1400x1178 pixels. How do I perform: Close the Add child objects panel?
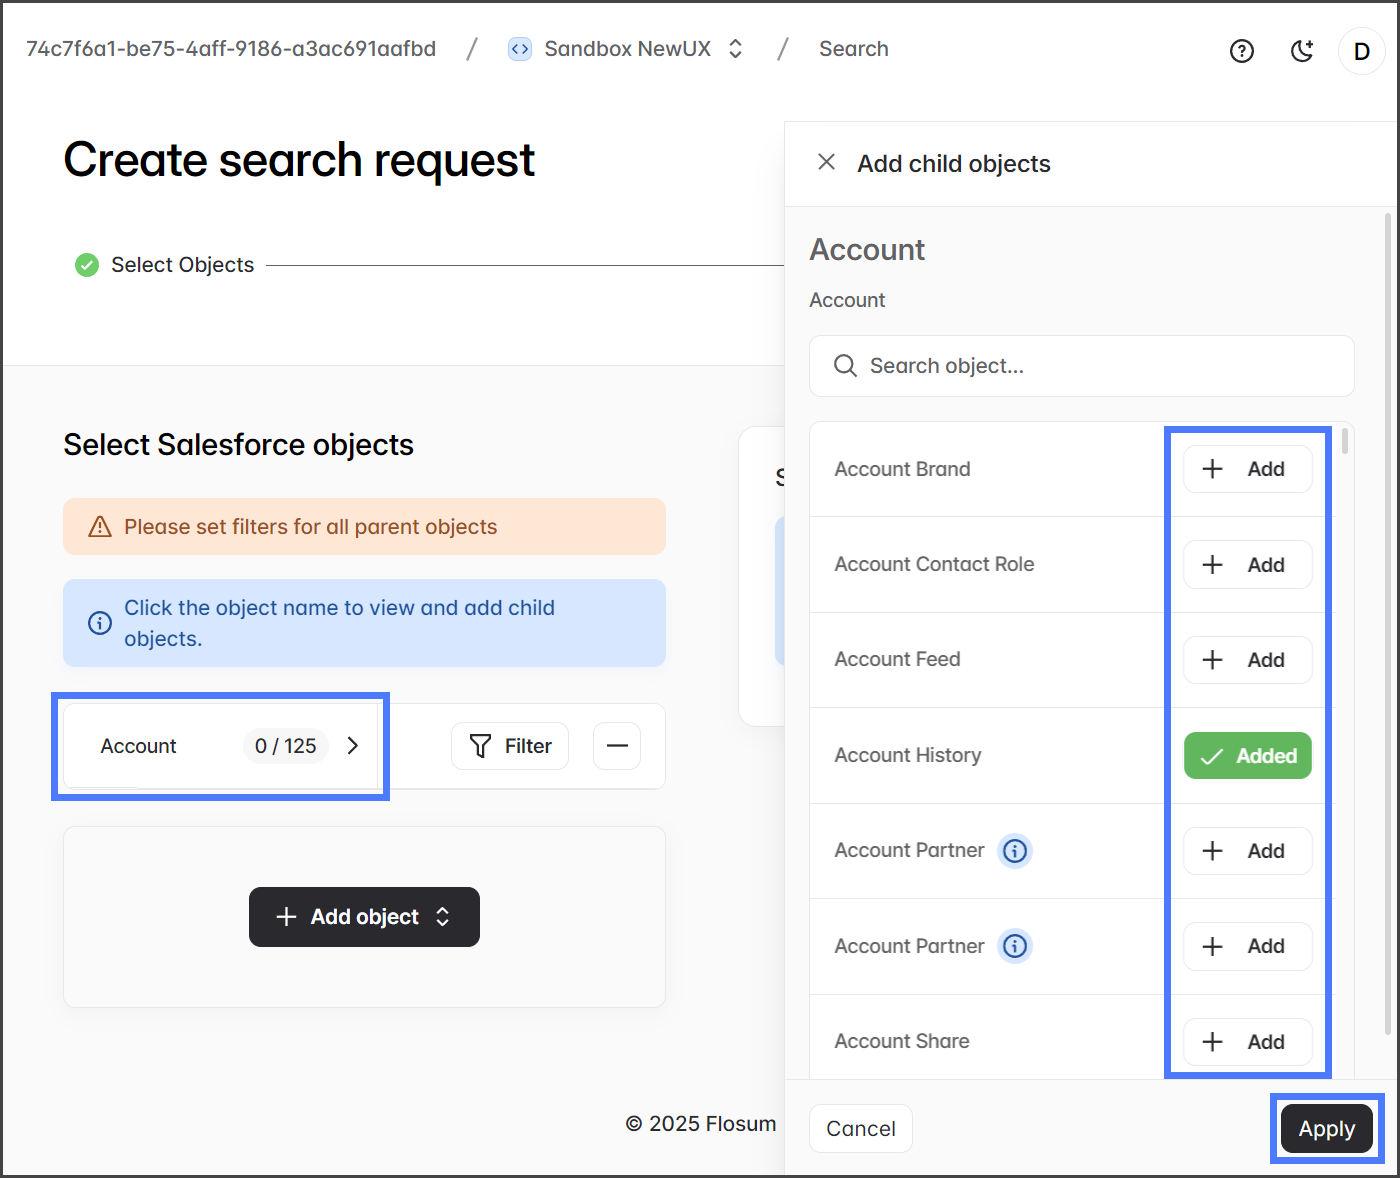coord(826,162)
